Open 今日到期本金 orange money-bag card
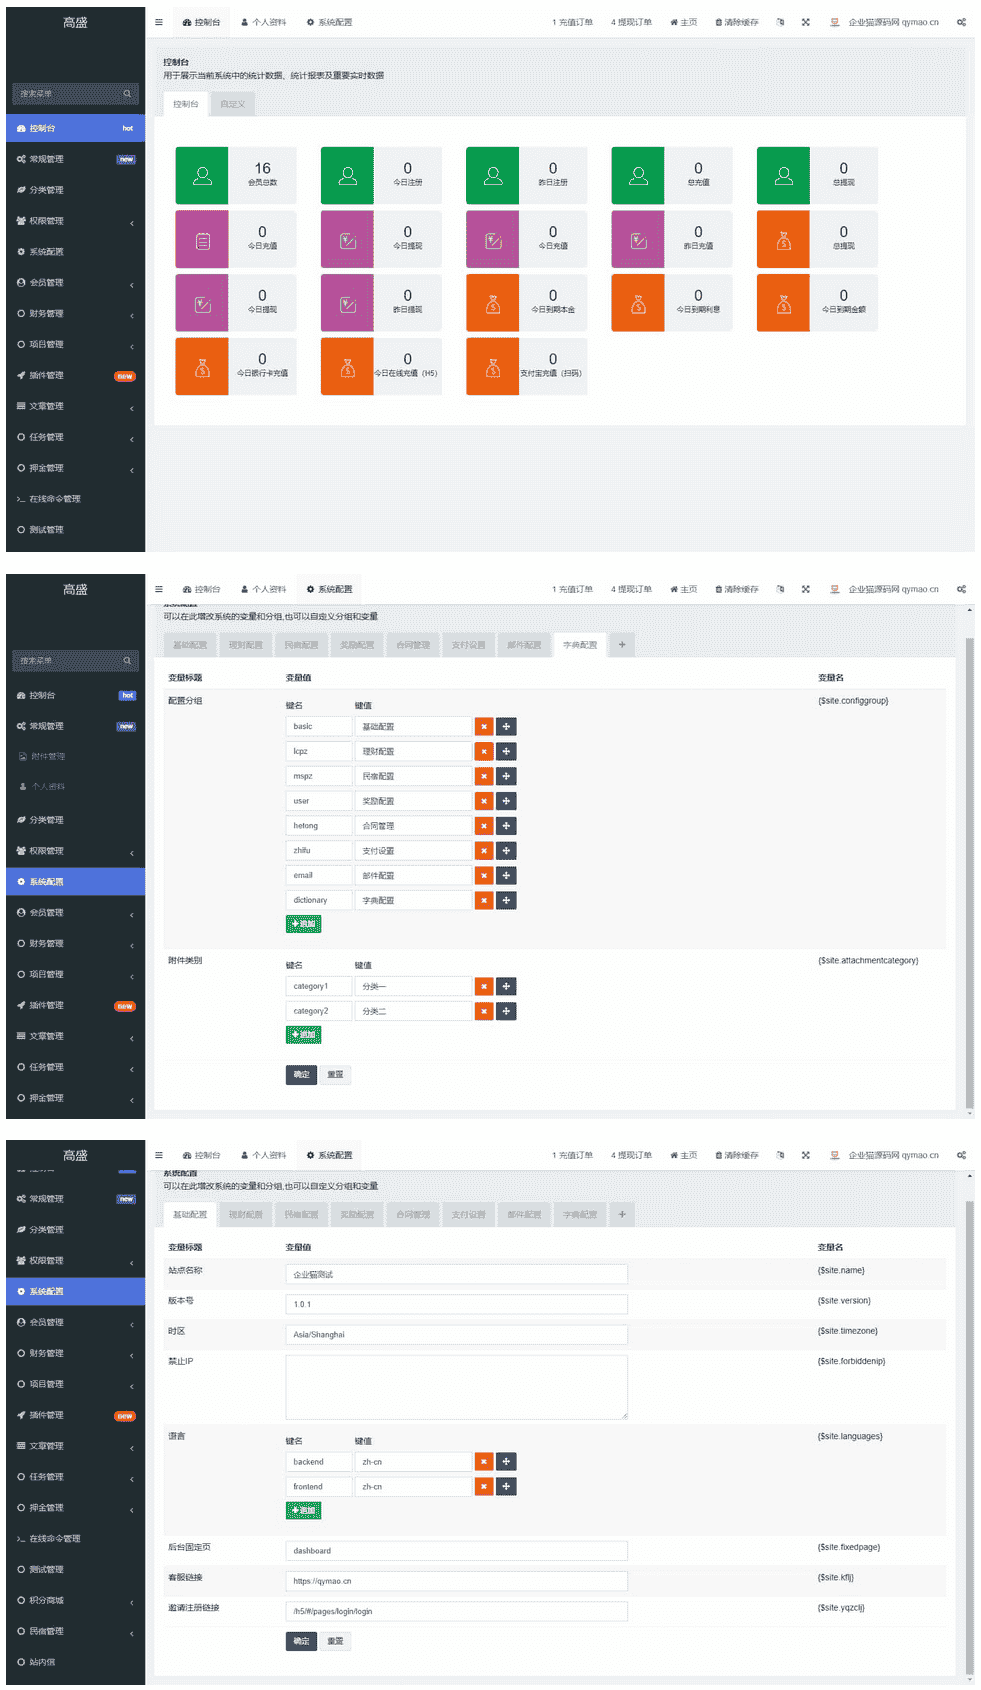This screenshot has width=981, height=1690. 526,303
